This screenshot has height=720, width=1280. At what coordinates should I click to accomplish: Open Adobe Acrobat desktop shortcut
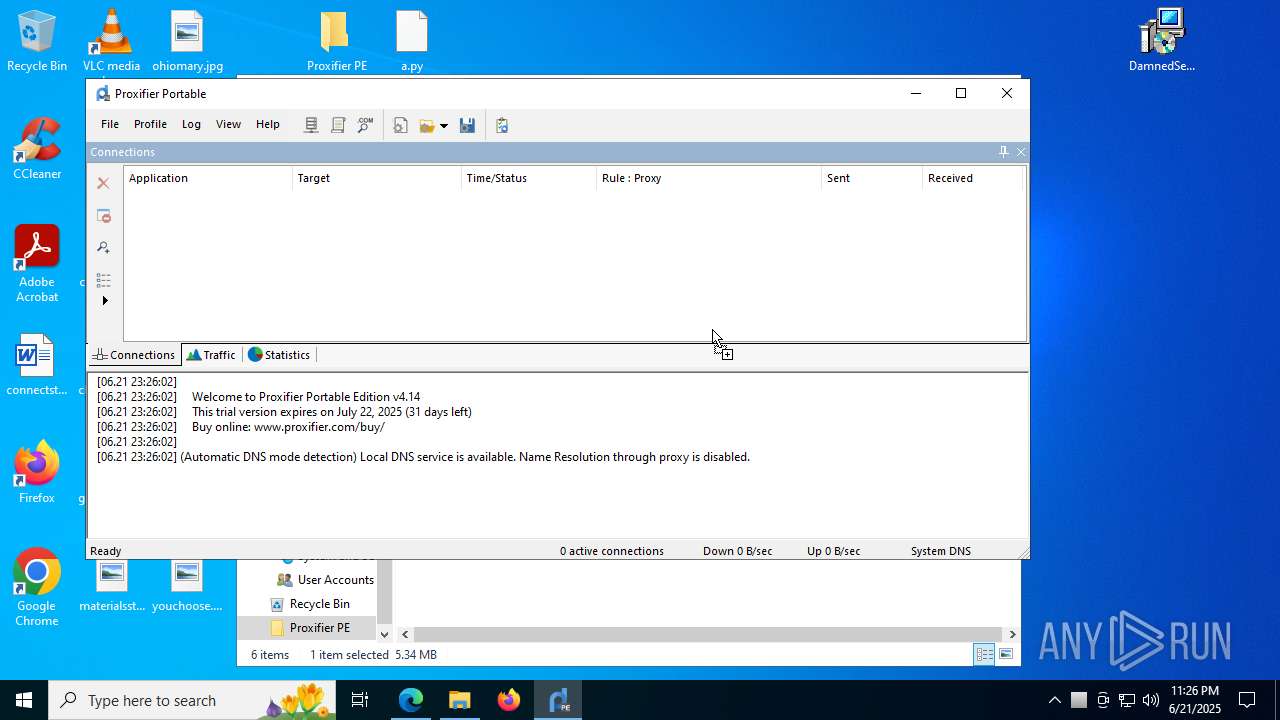37,264
